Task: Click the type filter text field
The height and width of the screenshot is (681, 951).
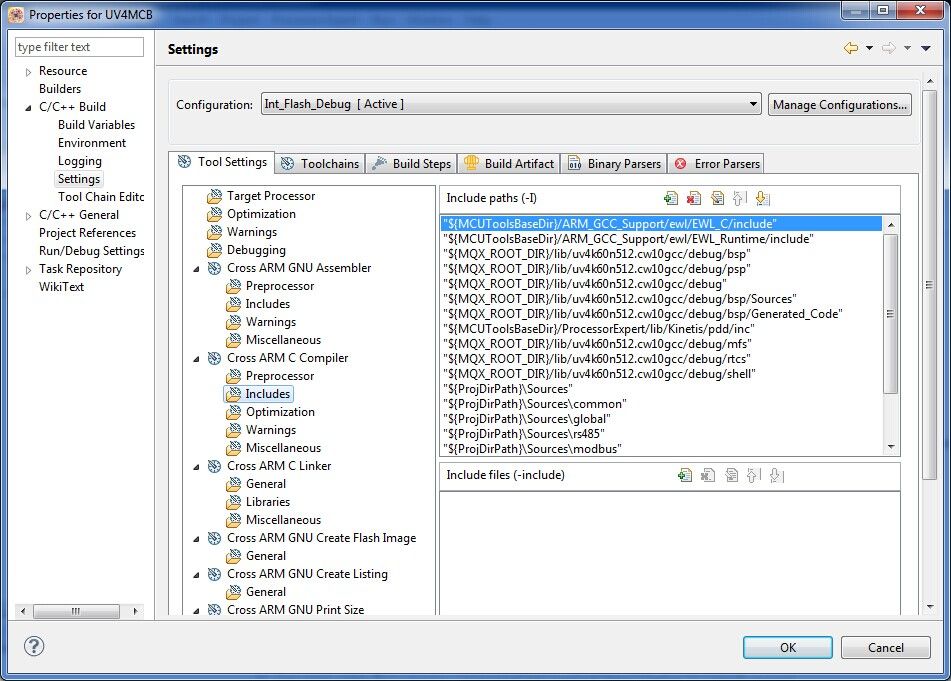Action: pyautogui.click(x=79, y=47)
